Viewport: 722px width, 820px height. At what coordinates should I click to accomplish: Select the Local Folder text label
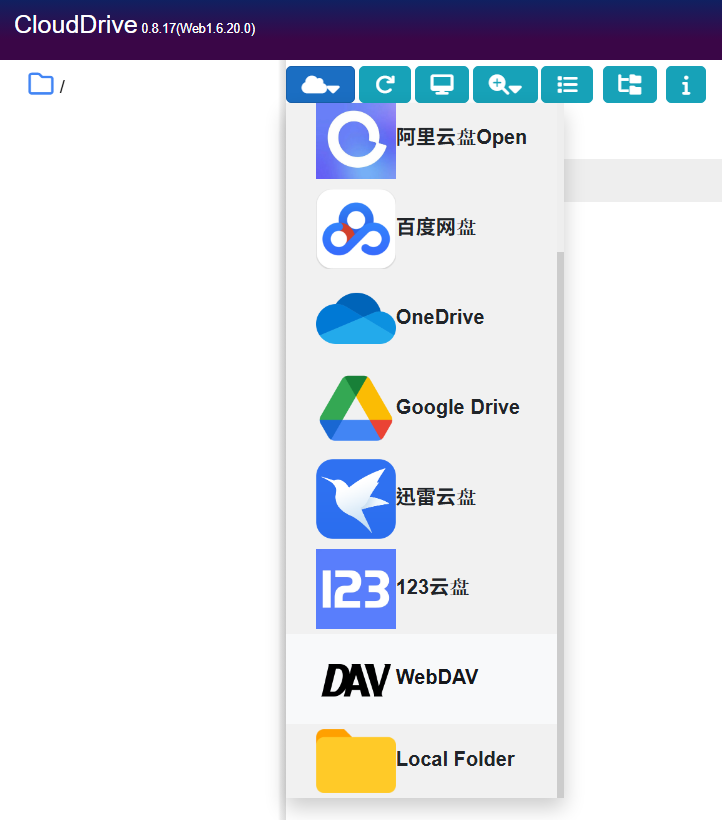(455, 759)
